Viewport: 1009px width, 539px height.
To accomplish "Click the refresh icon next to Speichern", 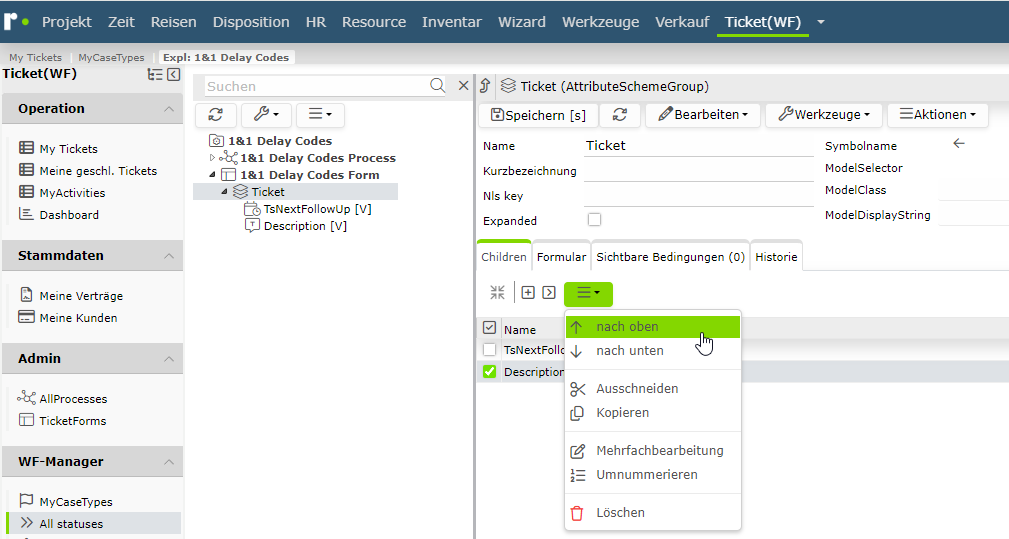I will 620,115.
